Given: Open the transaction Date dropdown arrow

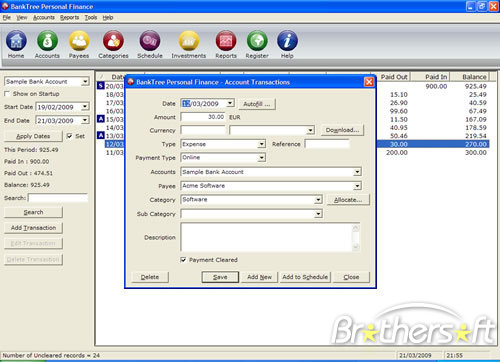Looking at the screenshot, I should pos(230,103).
